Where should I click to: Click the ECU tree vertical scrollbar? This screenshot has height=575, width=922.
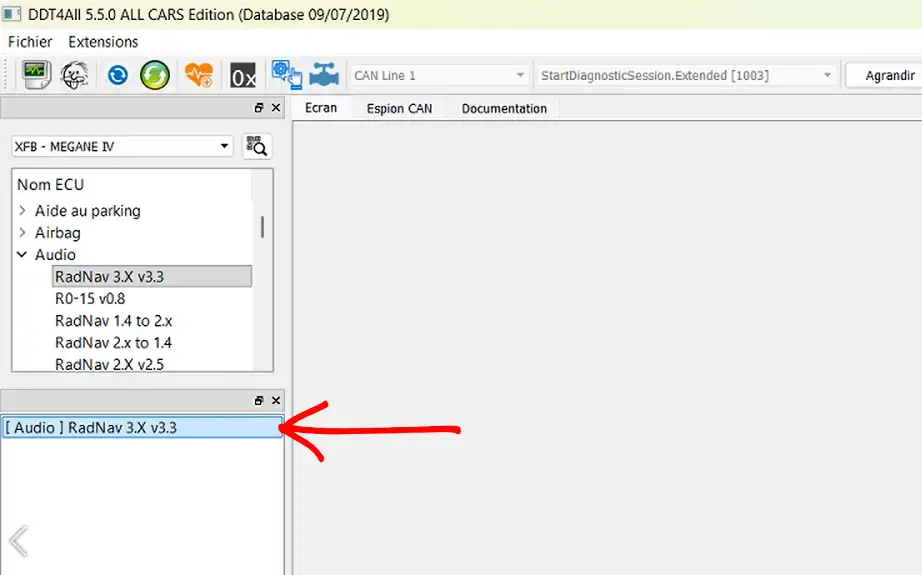(x=262, y=227)
